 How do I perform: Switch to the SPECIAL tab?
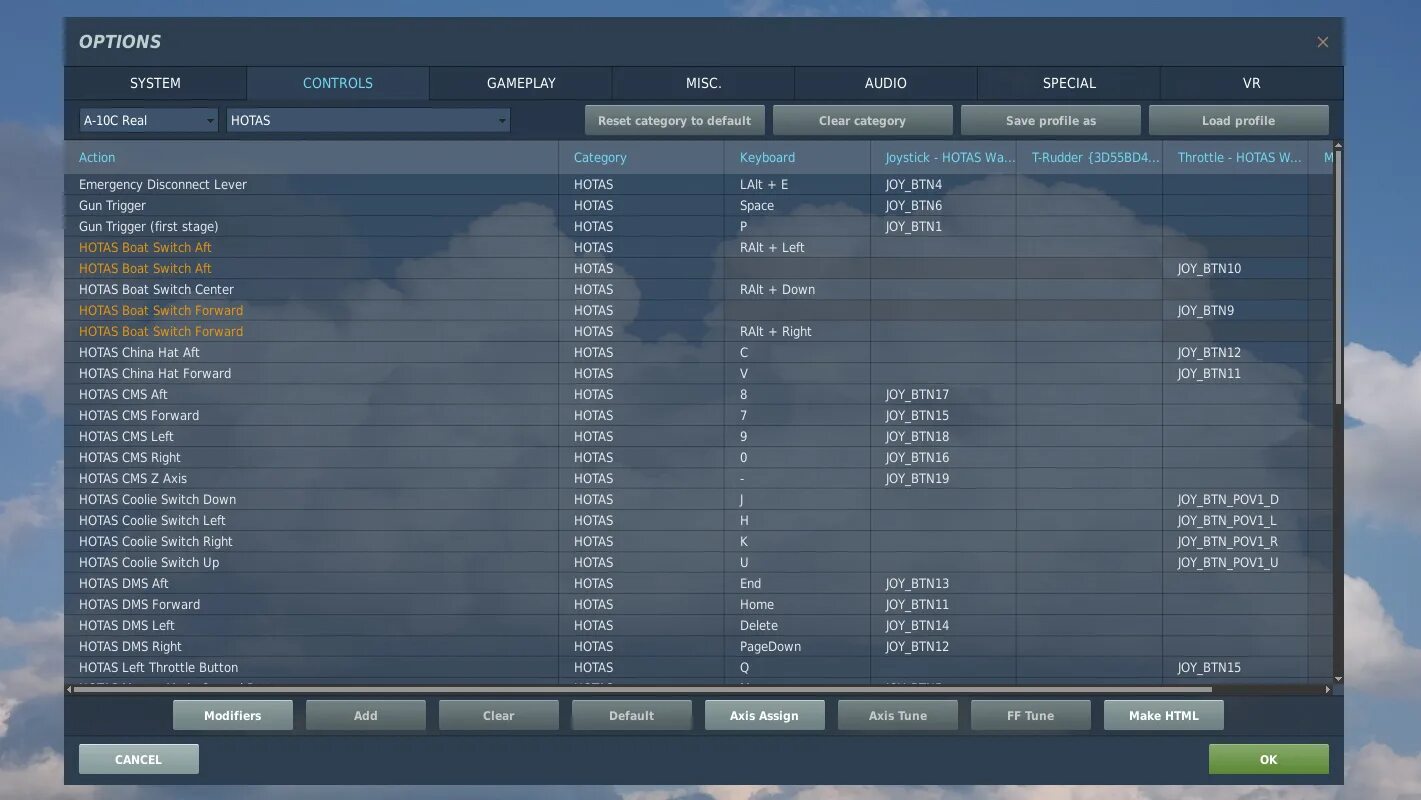1069,83
